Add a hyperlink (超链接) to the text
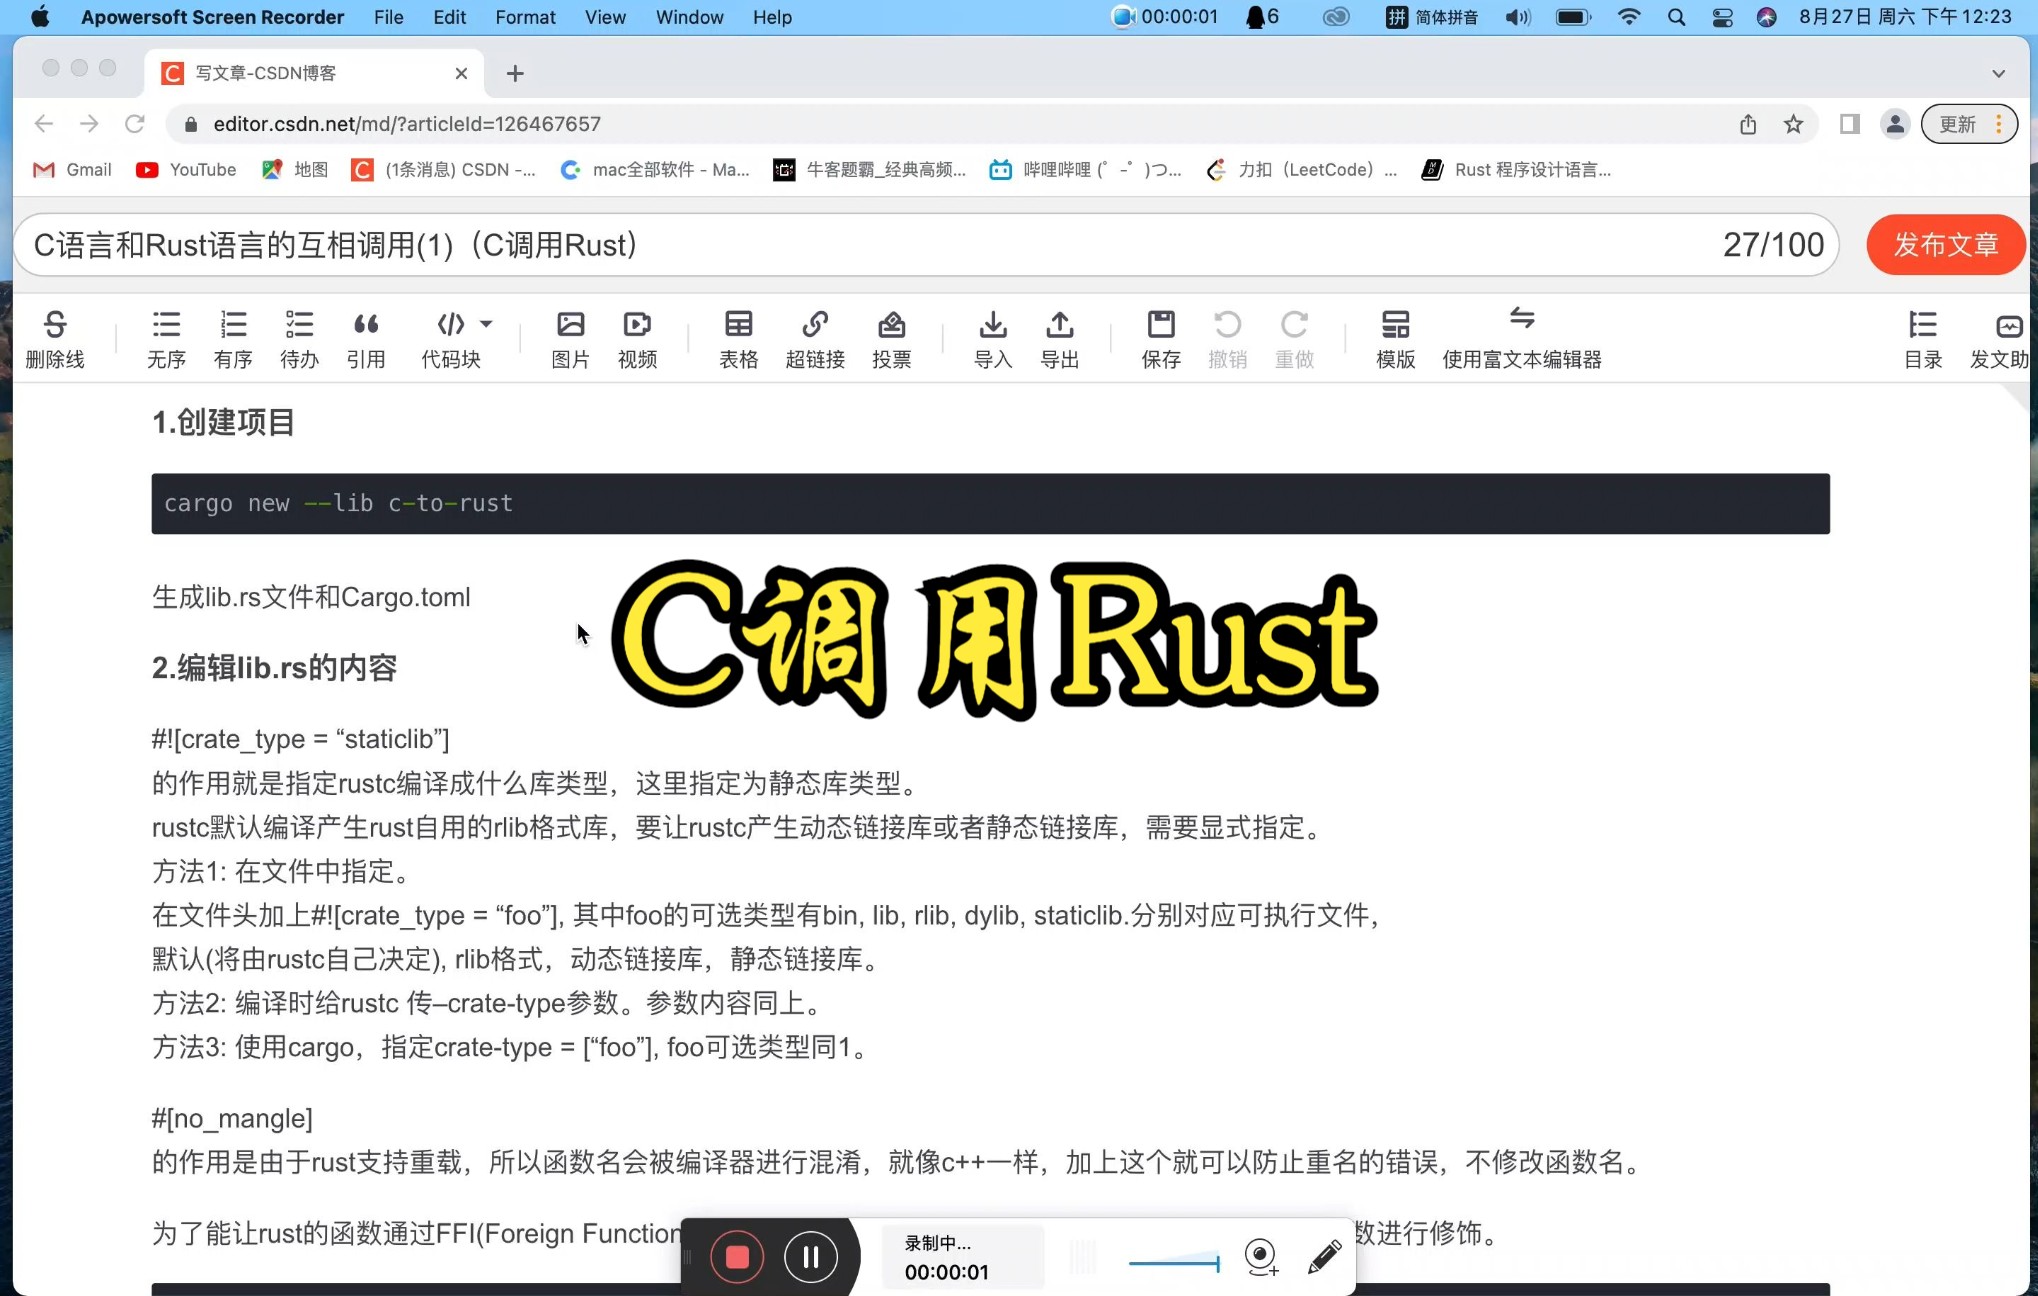The height and width of the screenshot is (1296, 2038). point(815,338)
